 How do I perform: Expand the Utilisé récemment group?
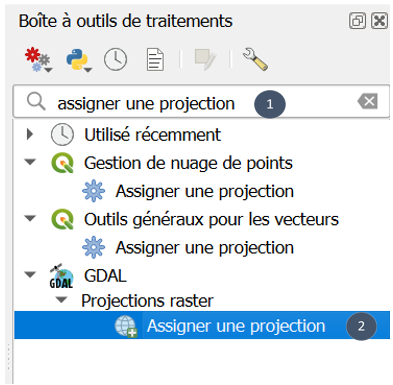tap(30, 134)
